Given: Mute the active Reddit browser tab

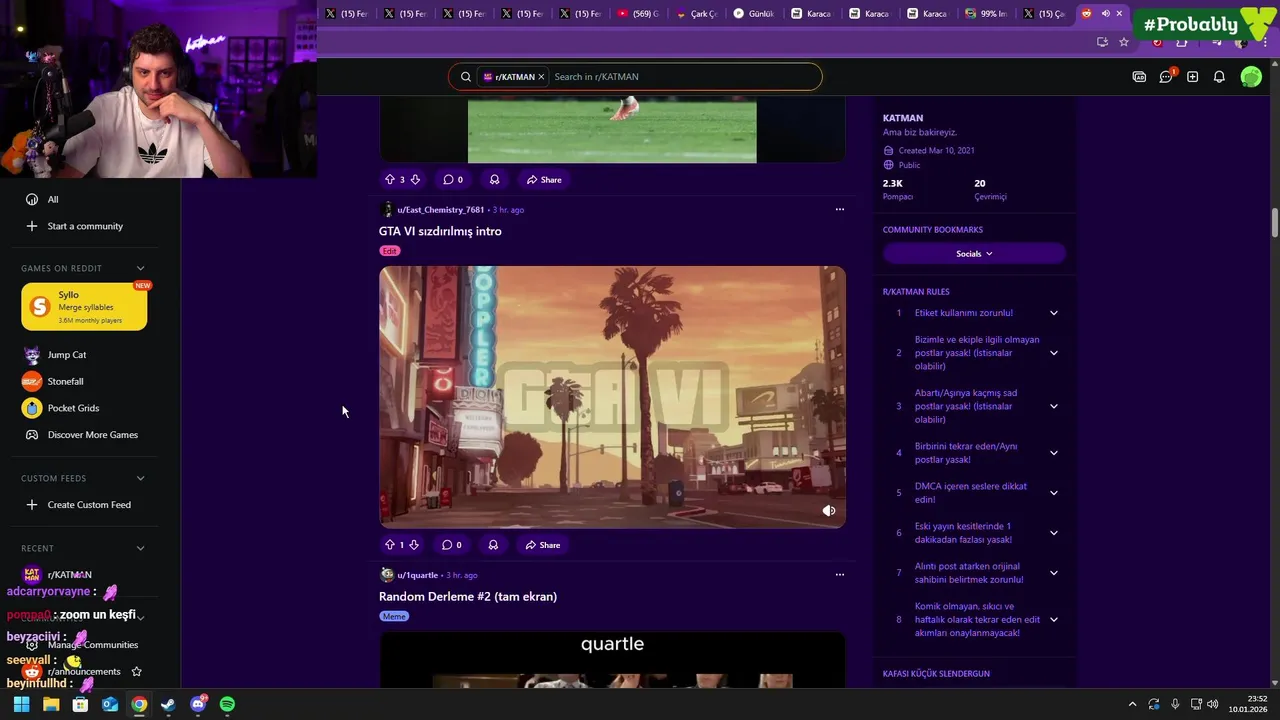Looking at the screenshot, I should click(x=1105, y=14).
